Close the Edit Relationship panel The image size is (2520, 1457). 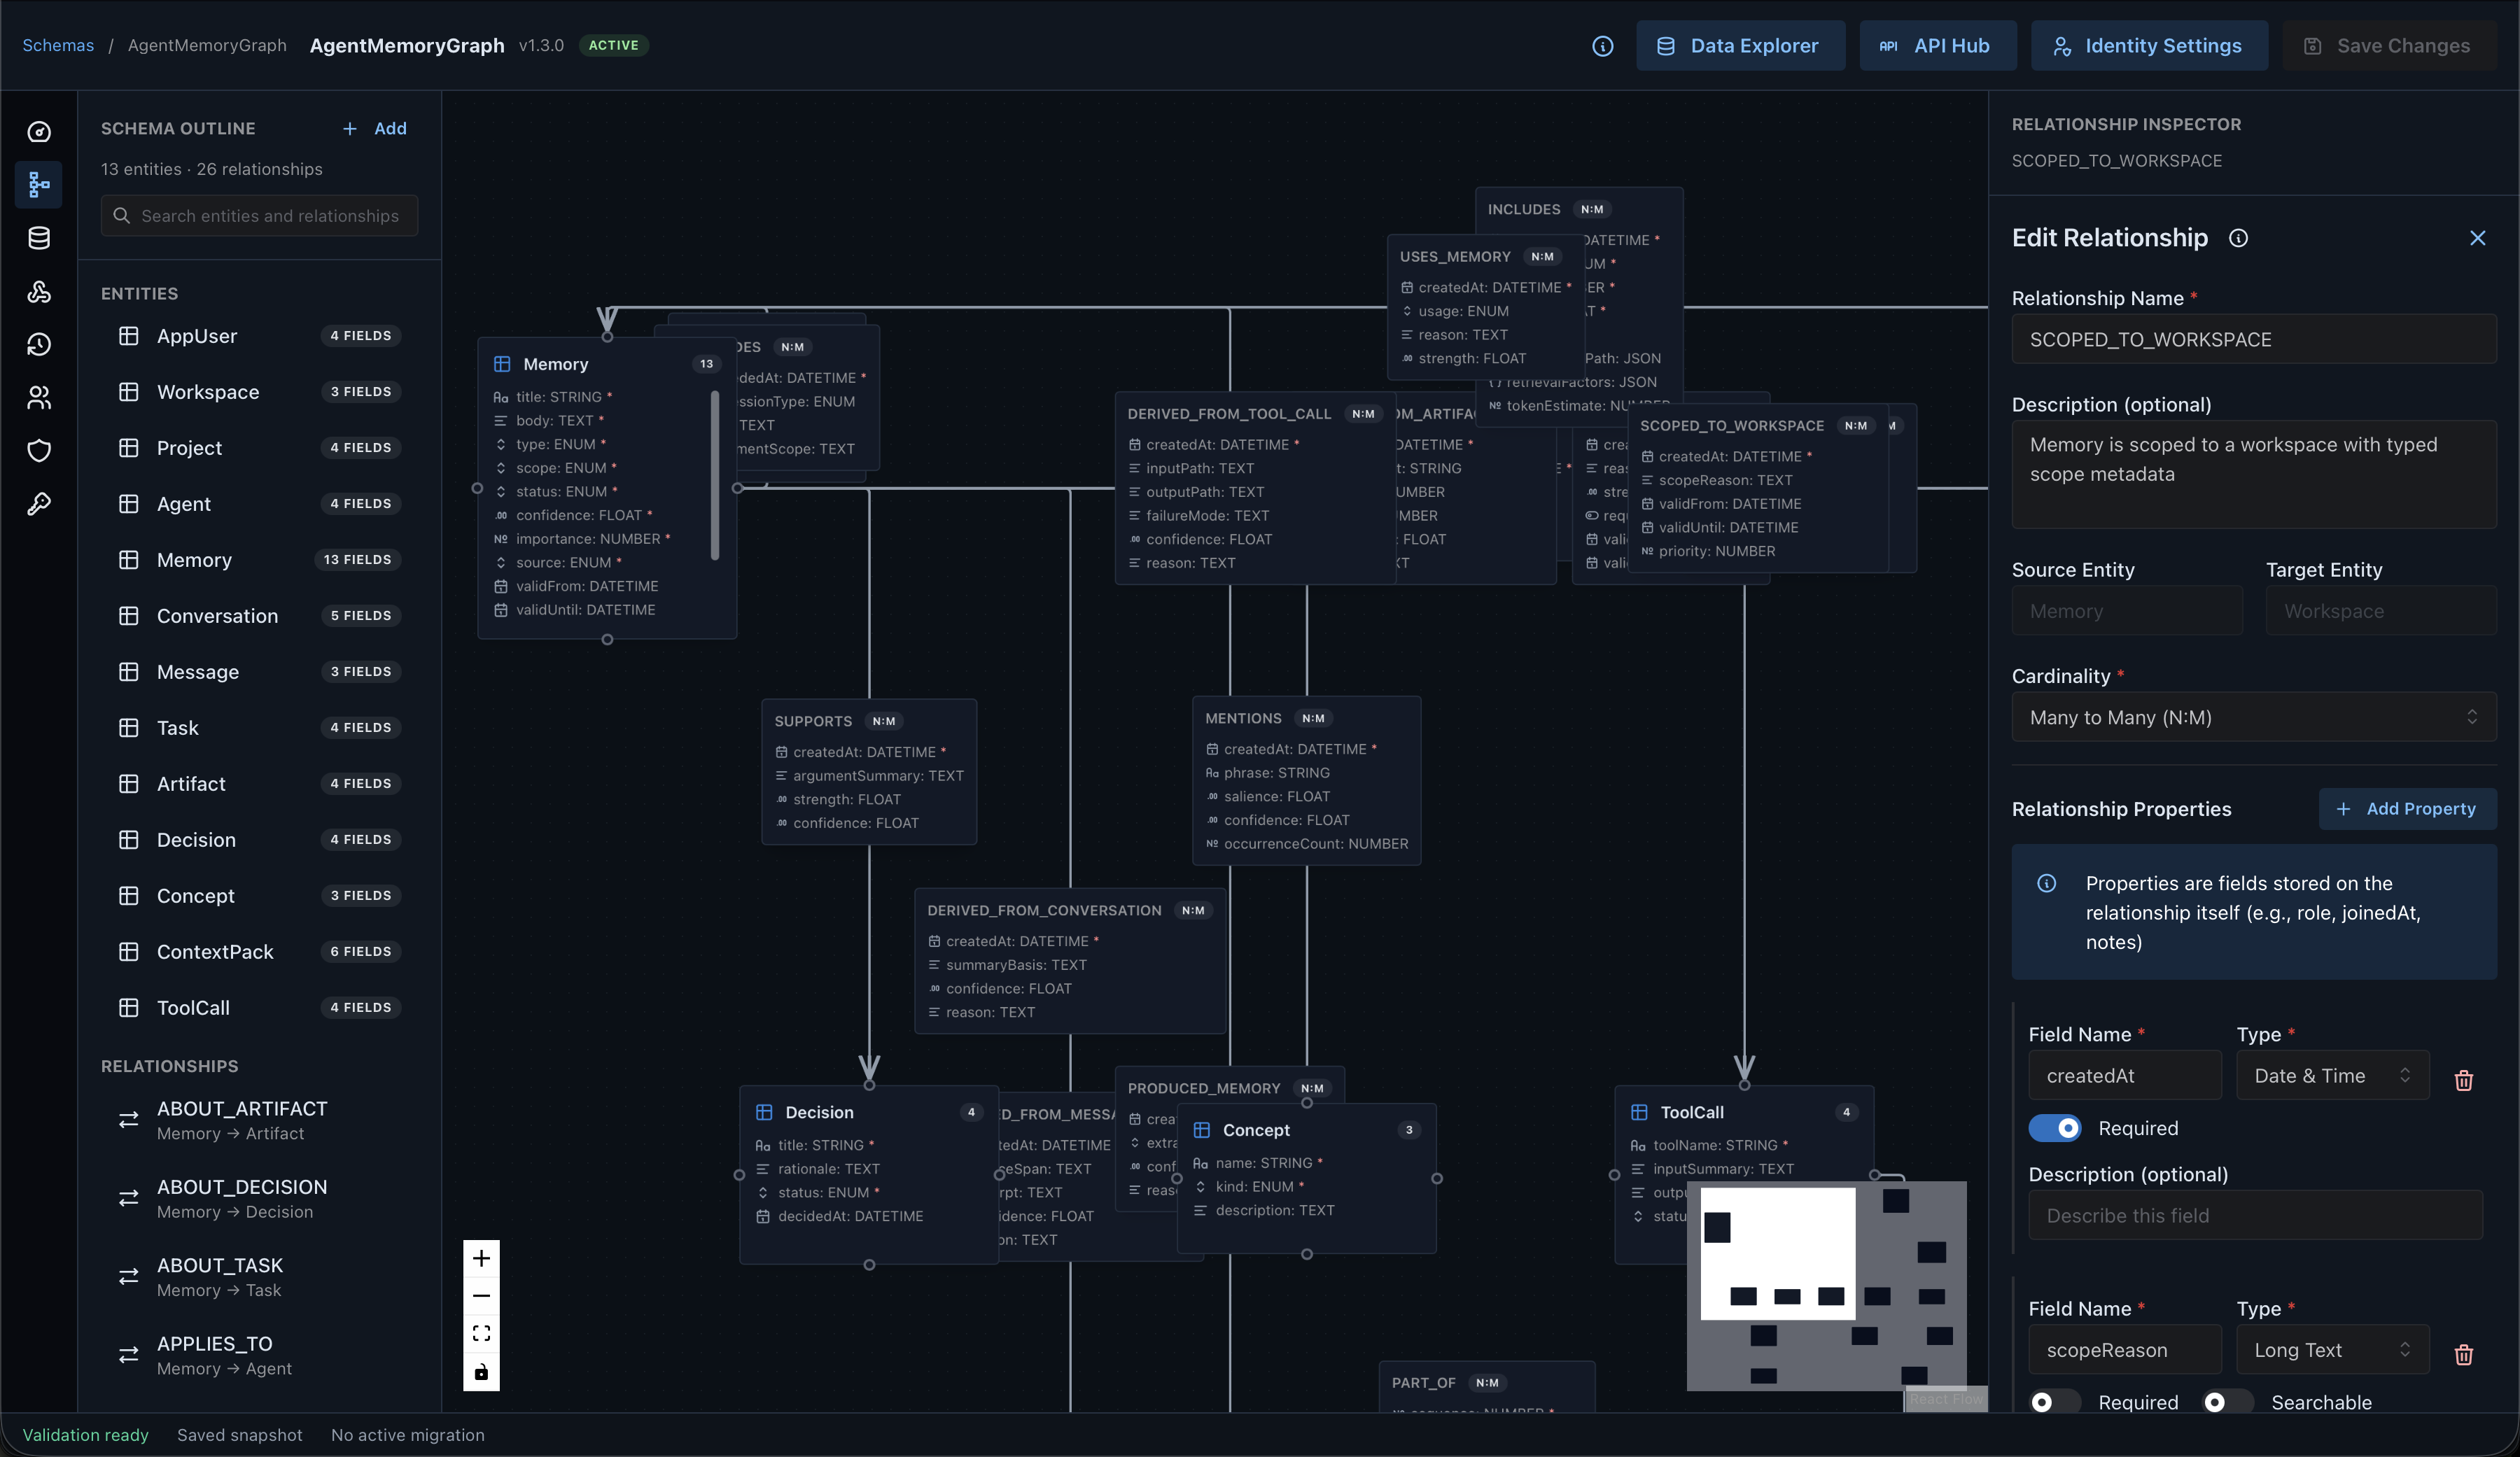pos(2477,238)
